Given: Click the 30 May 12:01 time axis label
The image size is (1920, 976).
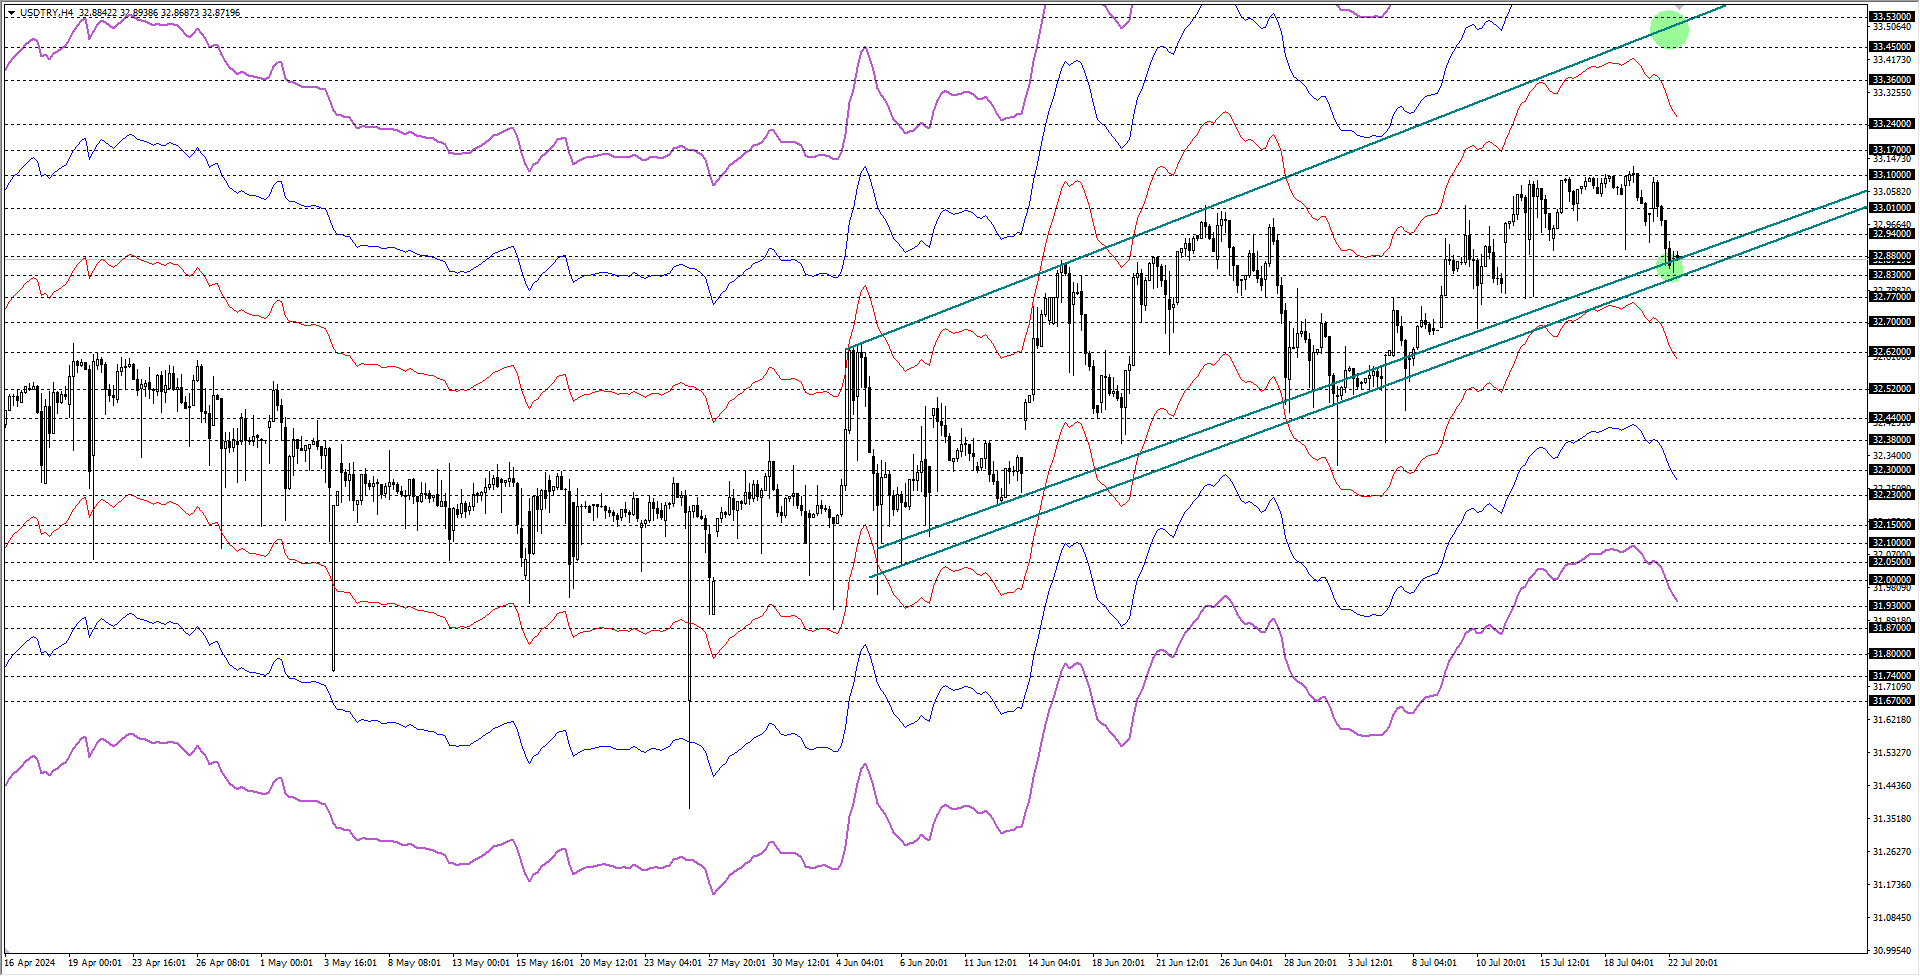Looking at the screenshot, I should [x=801, y=963].
